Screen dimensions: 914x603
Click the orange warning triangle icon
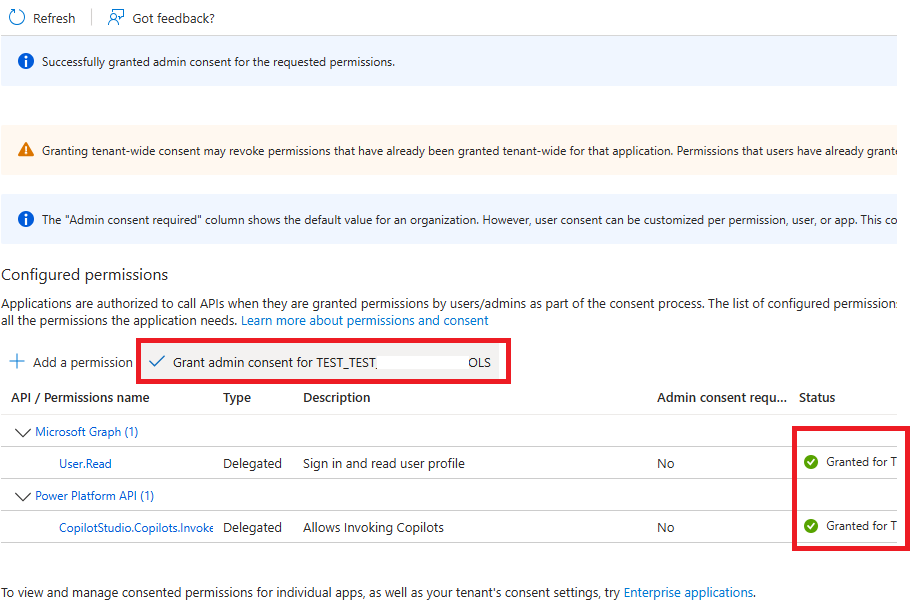point(26,151)
